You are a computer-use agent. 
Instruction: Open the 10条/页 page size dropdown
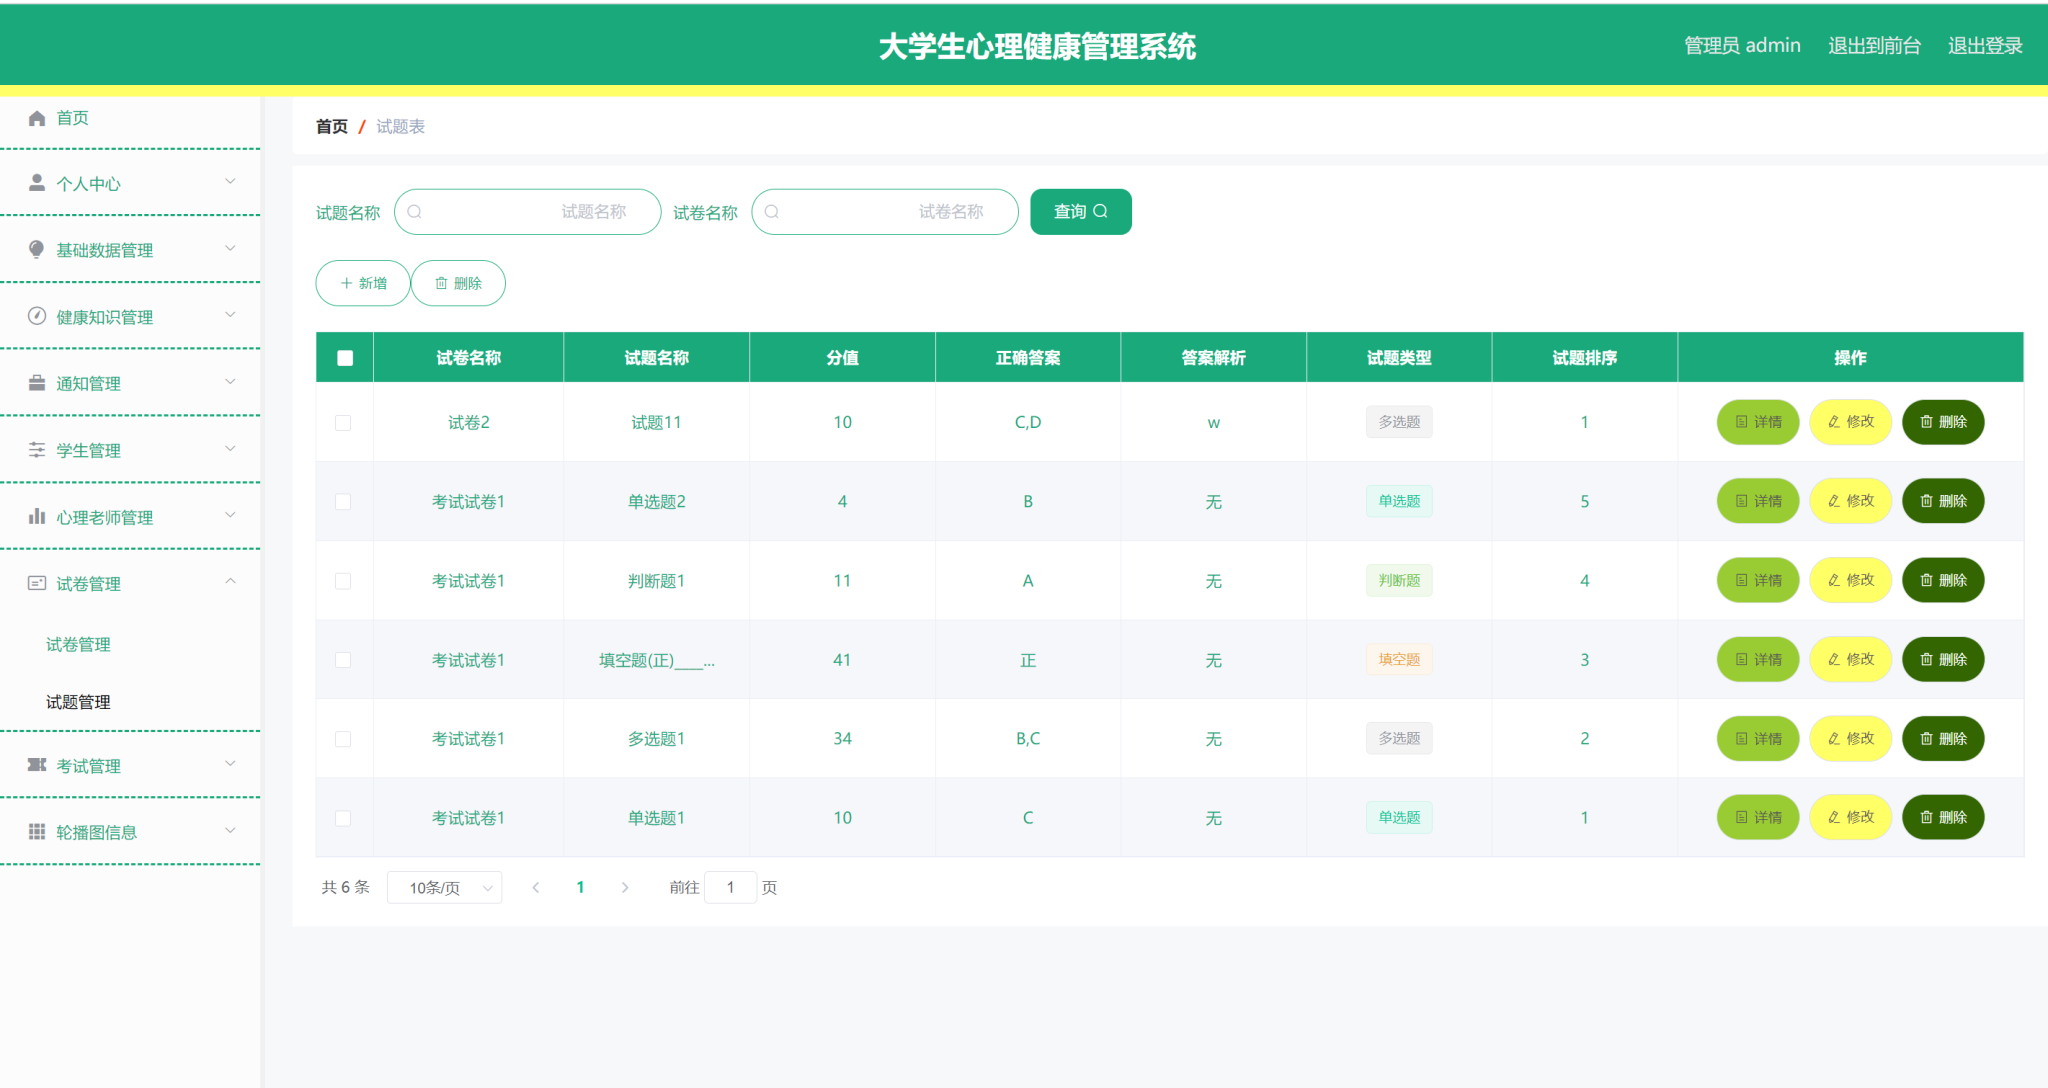tap(444, 886)
